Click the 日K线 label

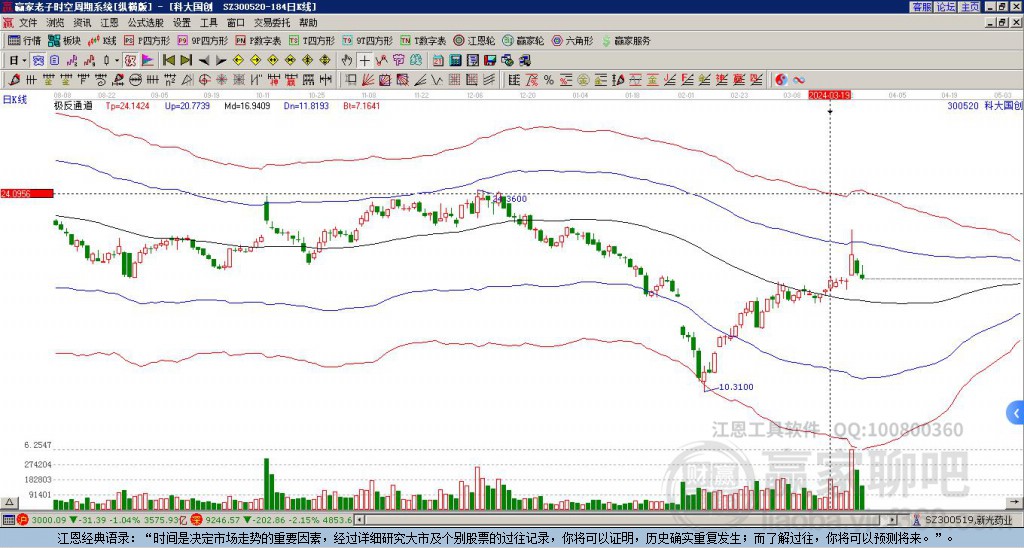click(x=14, y=100)
